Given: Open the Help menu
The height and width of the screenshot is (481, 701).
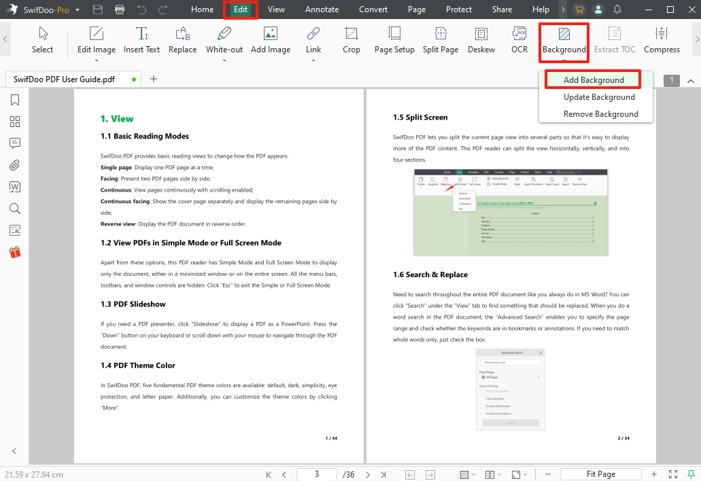Looking at the screenshot, I should tap(541, 9).
